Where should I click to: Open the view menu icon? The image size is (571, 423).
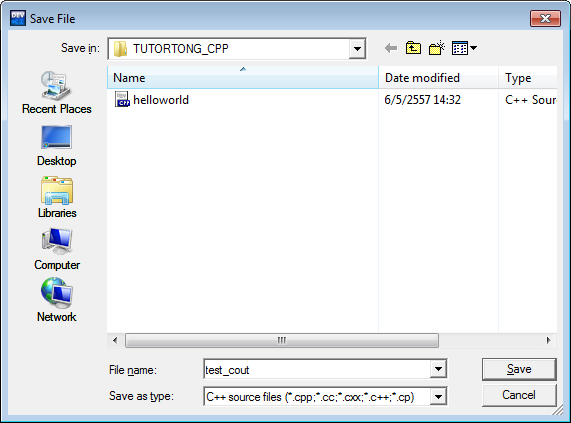pyautogui.click(x=464, y=48)
